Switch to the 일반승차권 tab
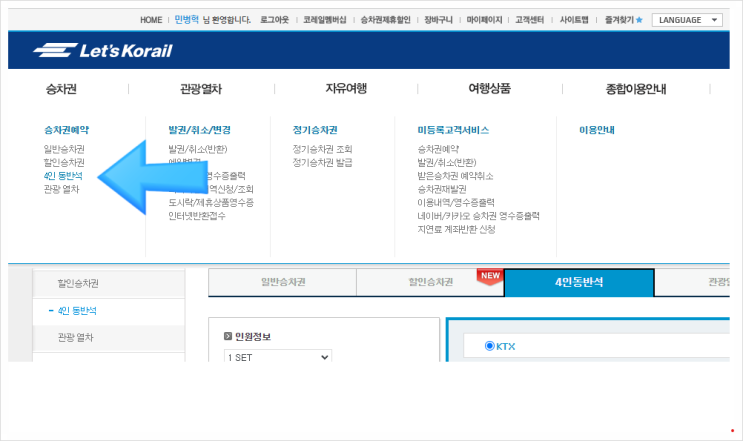 point(283,282)
